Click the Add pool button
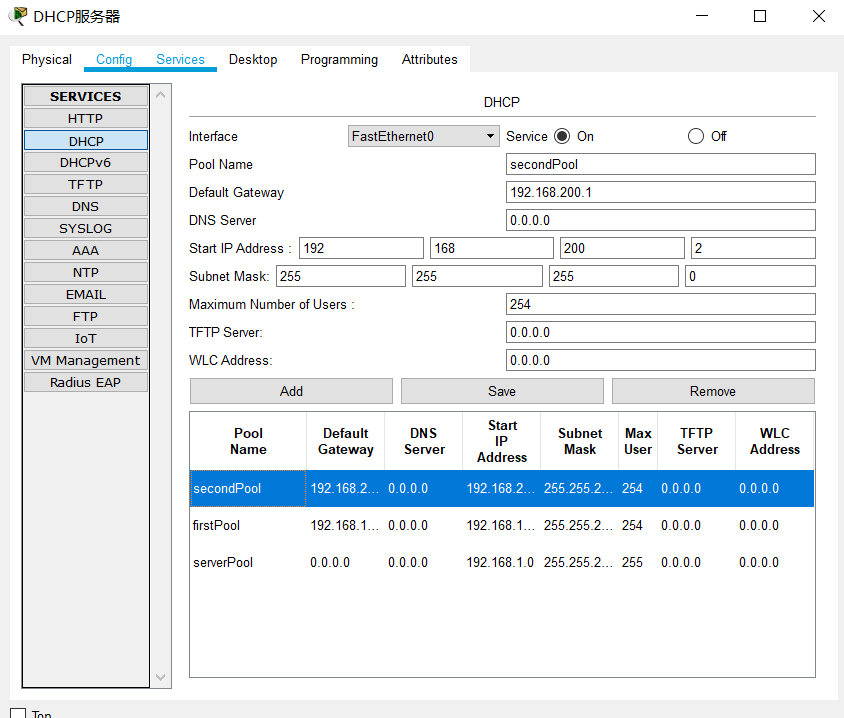 click(x=291, y=391)
